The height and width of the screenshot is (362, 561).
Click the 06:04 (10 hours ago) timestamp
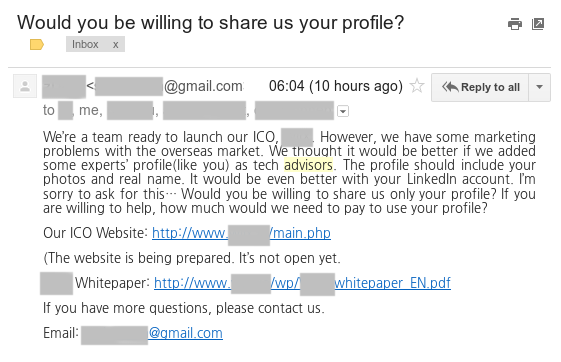[336, 86]
